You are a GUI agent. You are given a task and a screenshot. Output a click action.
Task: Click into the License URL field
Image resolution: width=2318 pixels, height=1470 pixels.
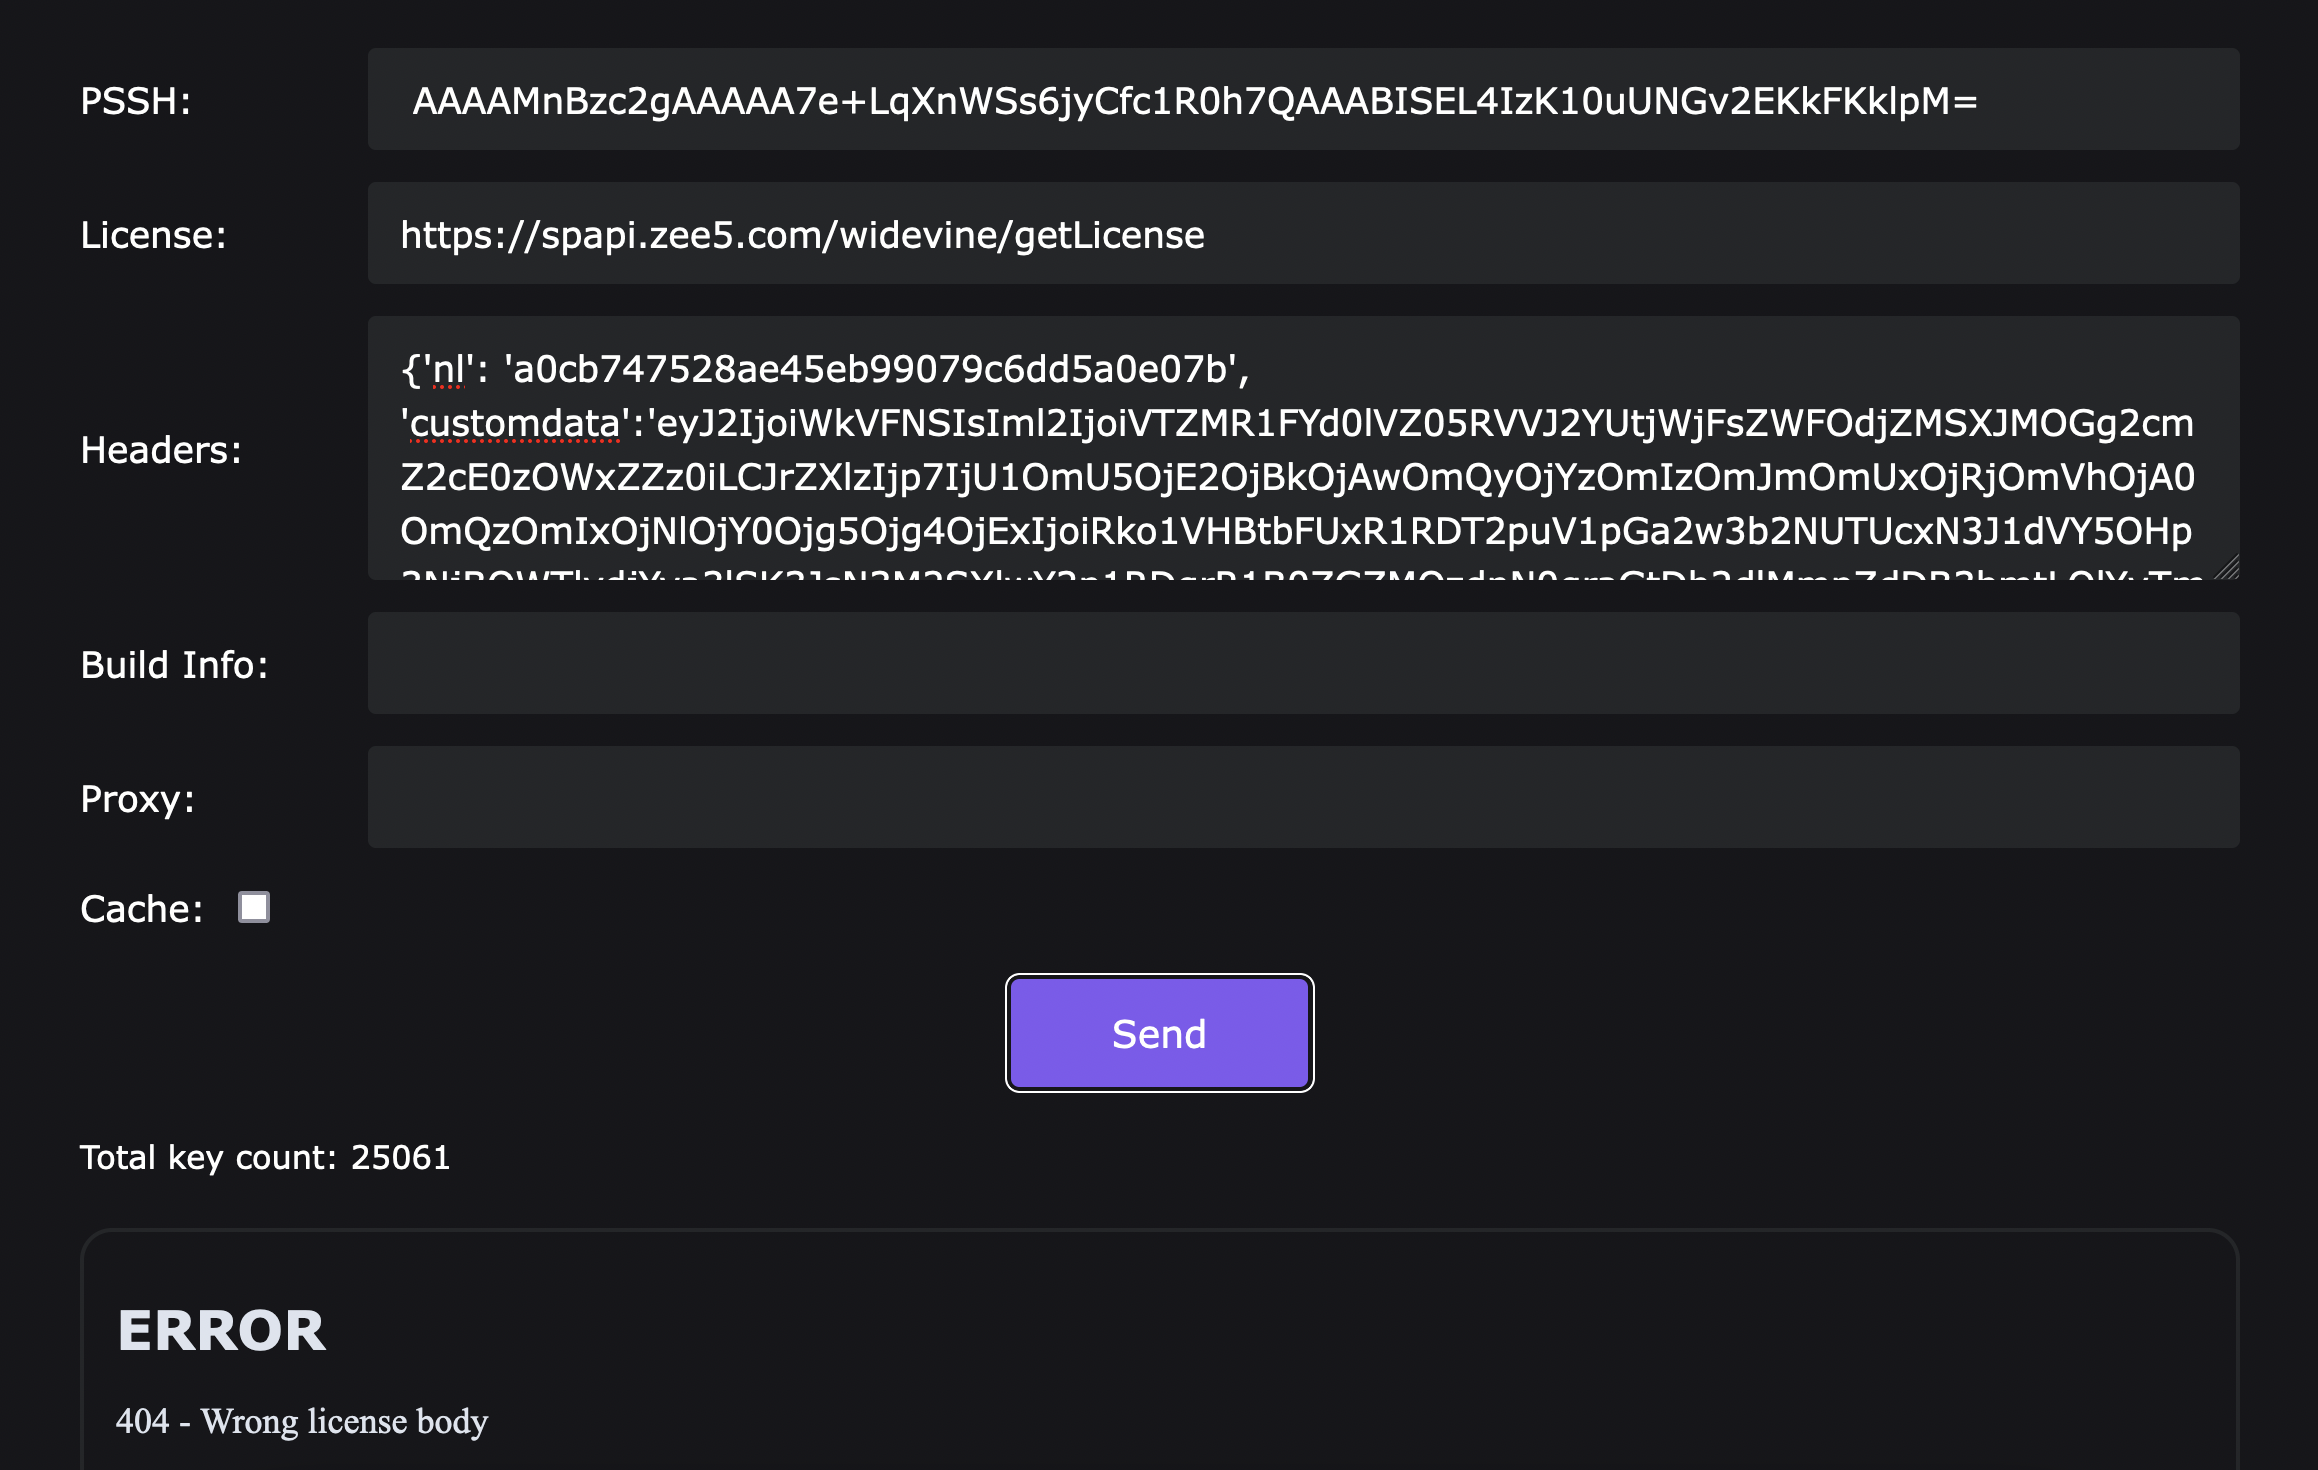(x=1302, y=234)
